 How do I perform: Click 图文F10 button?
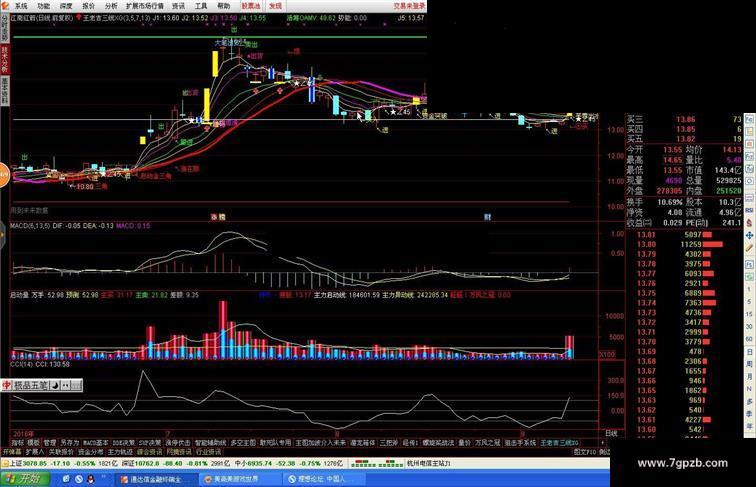585,452
